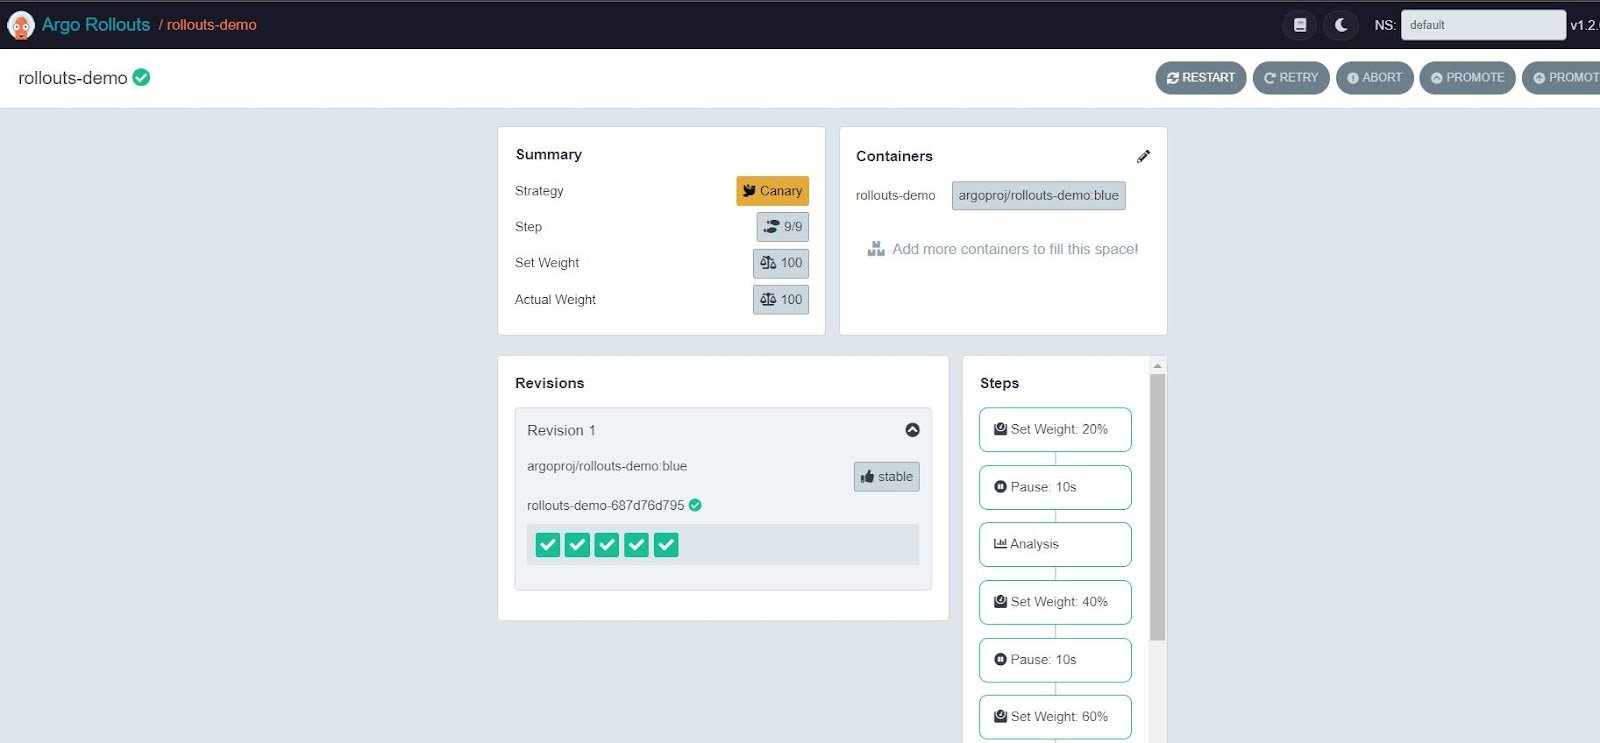Click the RETRY button
Screen dimensions: 1600x743
coord(1291,78)
